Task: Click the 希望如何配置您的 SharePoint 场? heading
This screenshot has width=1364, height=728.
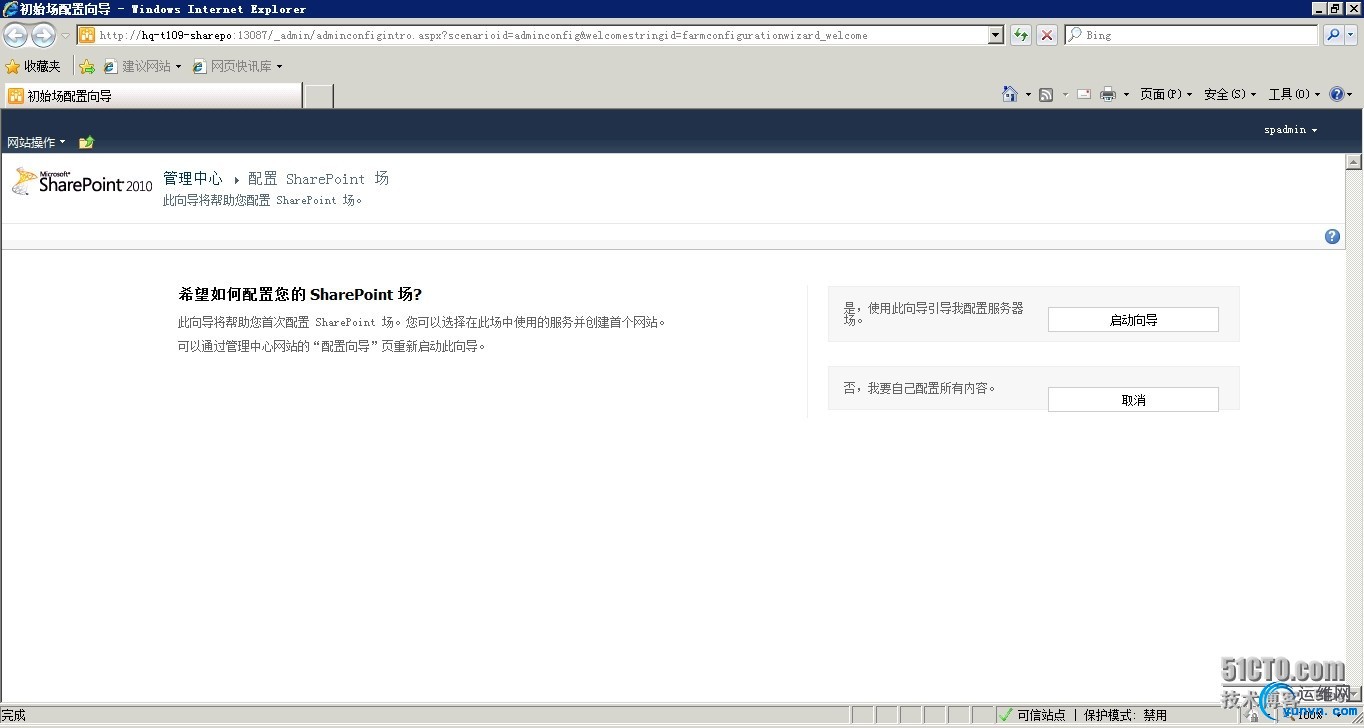Action: [x=300, y=294]
